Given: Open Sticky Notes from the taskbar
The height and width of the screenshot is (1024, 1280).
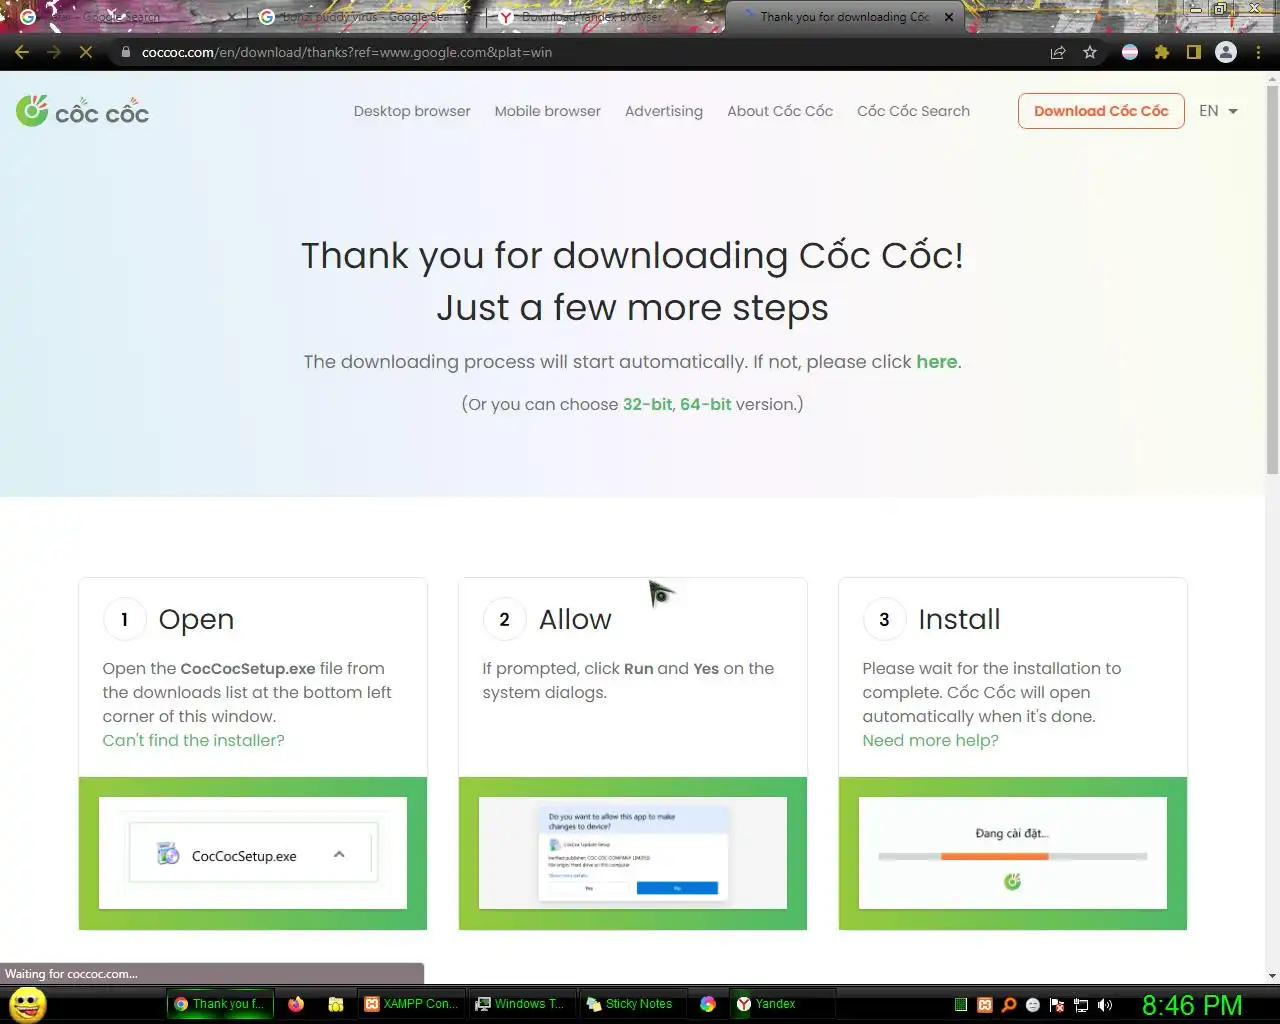Looking at the screenshot, I should point(630,1004).
